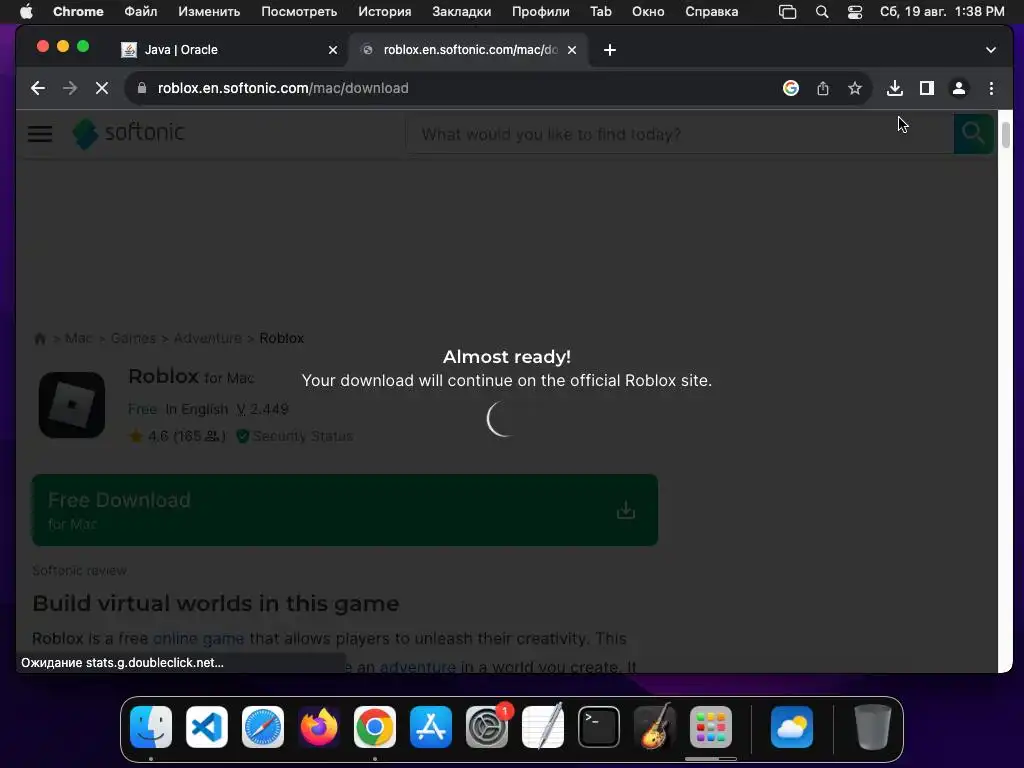The image size is (1024, 768).
Task: Click the Roblox app icon thumbnail
Action: click(x=72, y=405)
